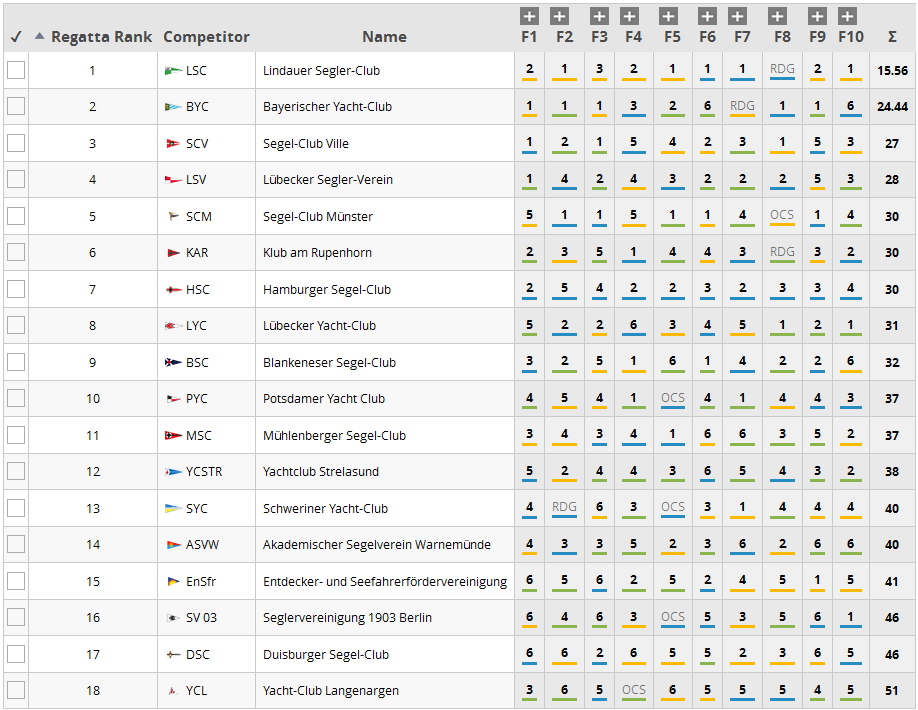Expand the F2 race column plus icon
The width and height of the screenshot is (918, 710).
click(x=560, y=16)
